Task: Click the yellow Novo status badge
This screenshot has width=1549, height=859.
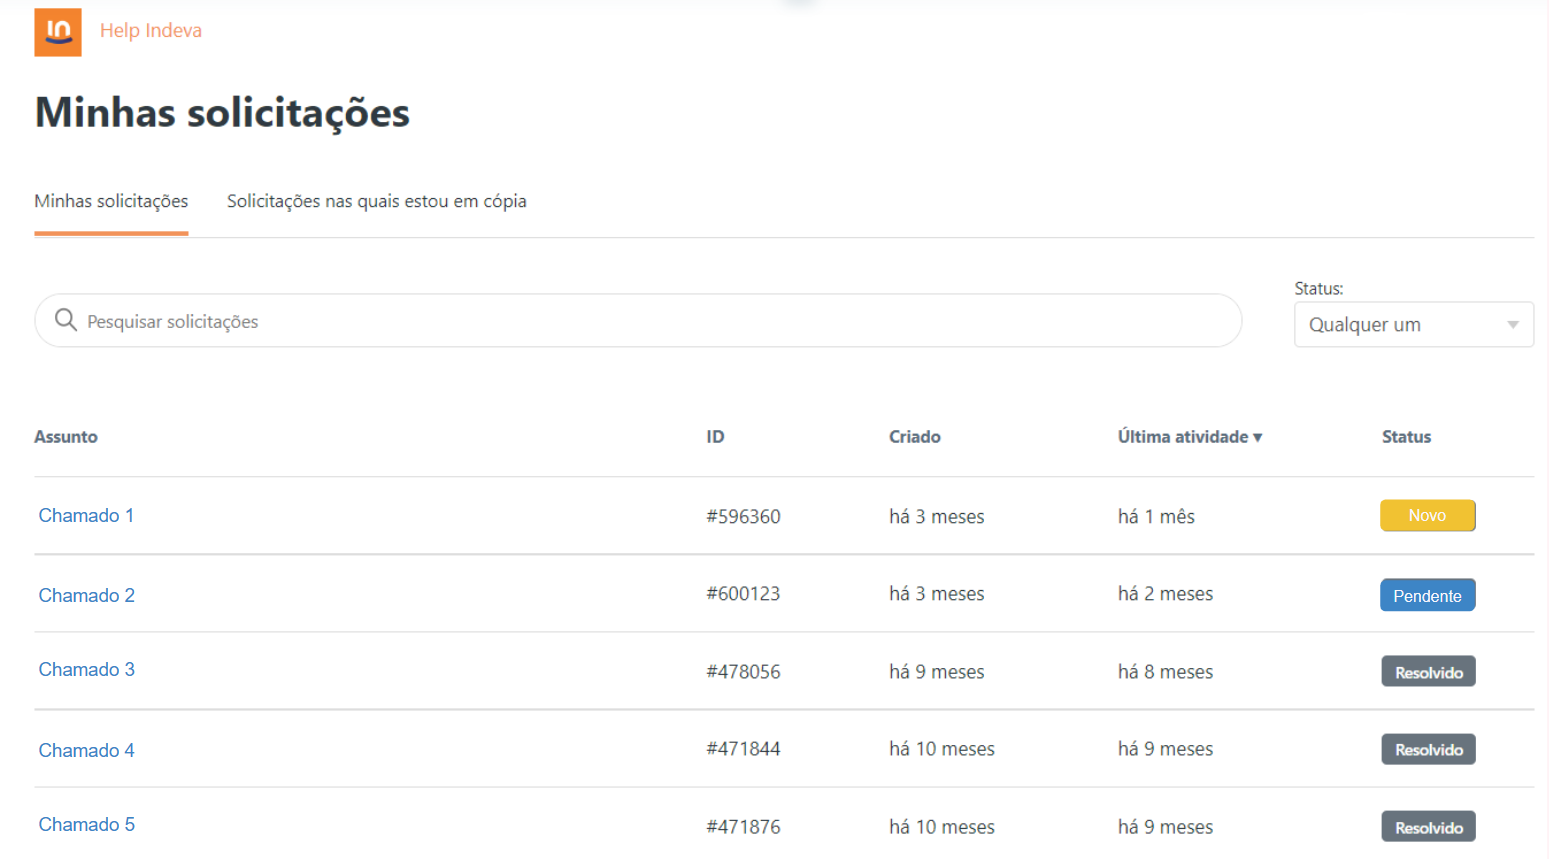Action: [1427, 516]
